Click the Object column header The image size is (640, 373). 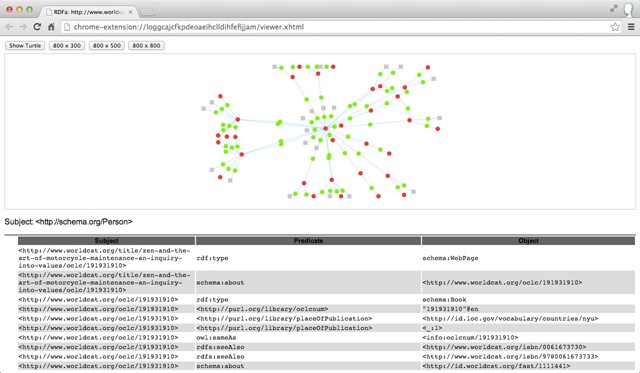coord(528,241)
